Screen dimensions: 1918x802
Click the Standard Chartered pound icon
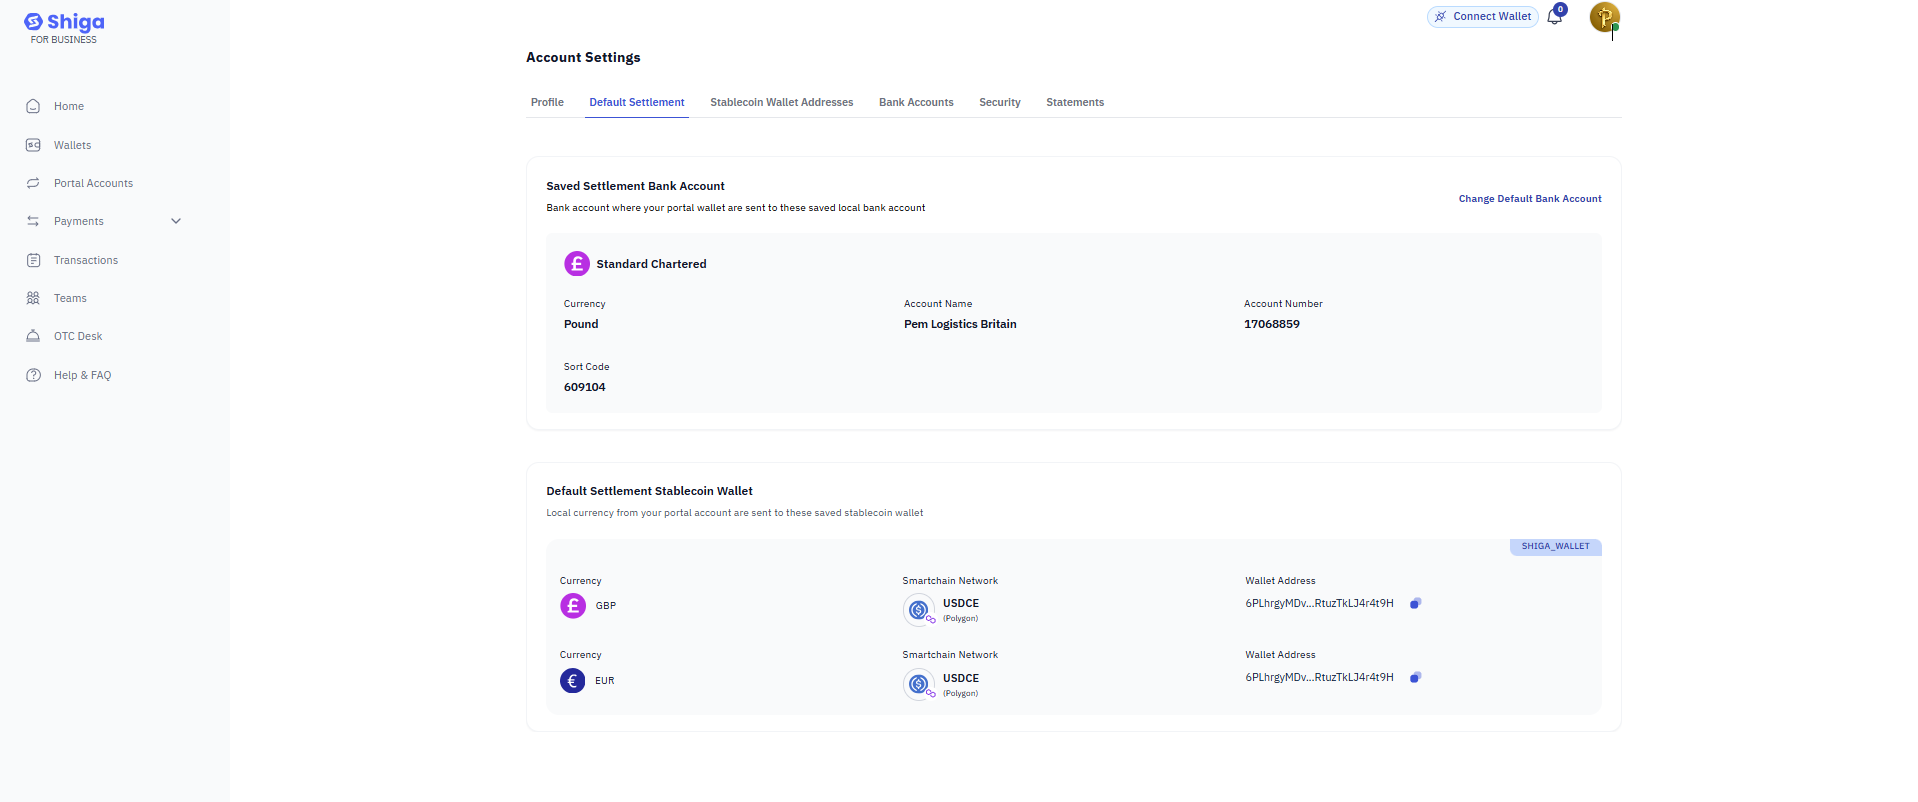coord(577,263)
